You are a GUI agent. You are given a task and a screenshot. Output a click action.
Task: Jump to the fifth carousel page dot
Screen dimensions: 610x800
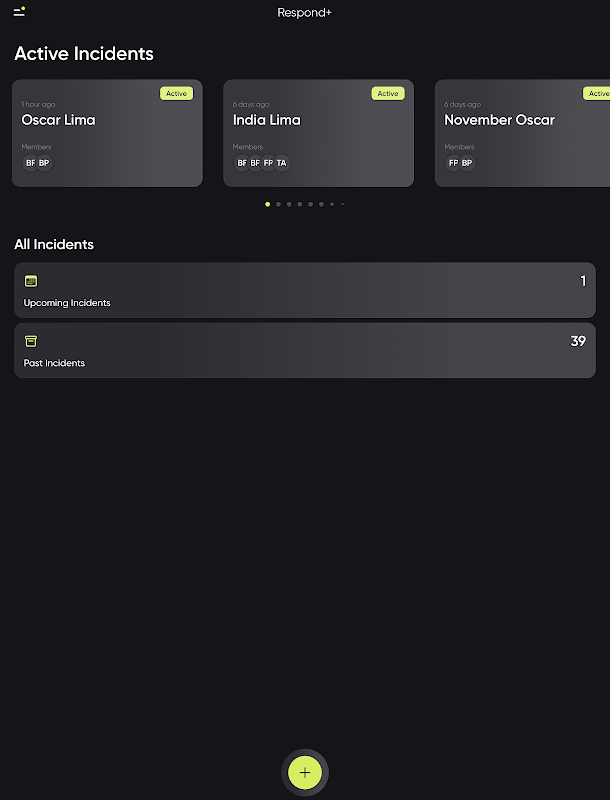310,204
